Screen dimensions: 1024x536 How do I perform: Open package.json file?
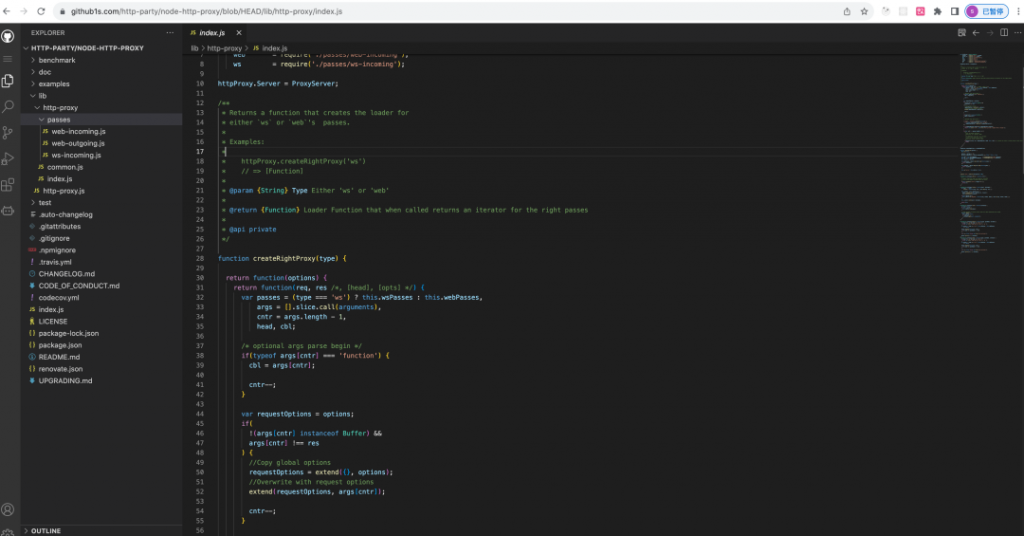click(102, 345)
